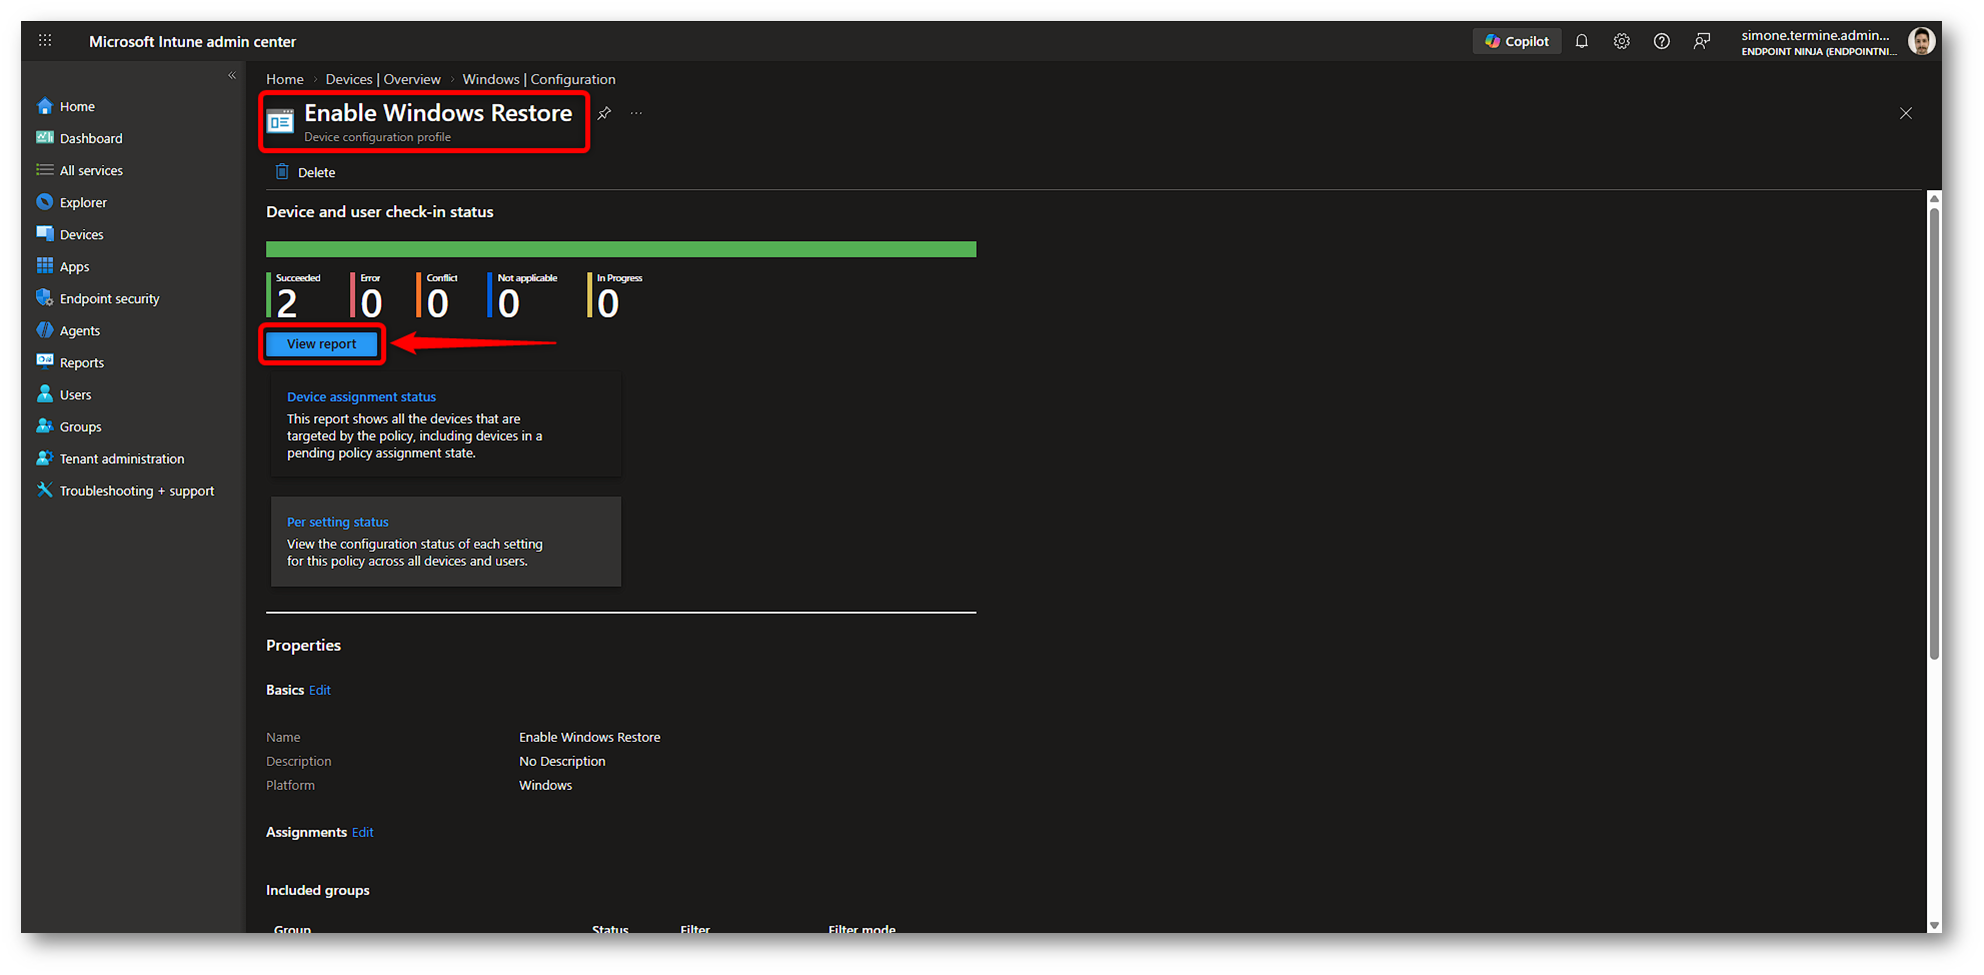The height and width of the screenshot is (975, 1984).
Task: Click the Dashboard icon in sidebar
Action: click(x=45, y=138)
